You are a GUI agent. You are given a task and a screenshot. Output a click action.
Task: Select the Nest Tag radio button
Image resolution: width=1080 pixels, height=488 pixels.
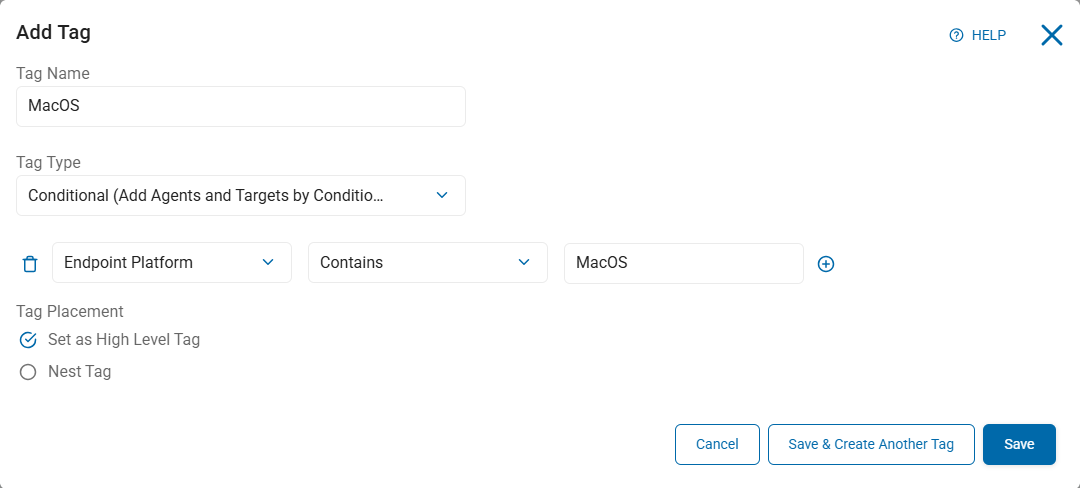tap(28, 372)
